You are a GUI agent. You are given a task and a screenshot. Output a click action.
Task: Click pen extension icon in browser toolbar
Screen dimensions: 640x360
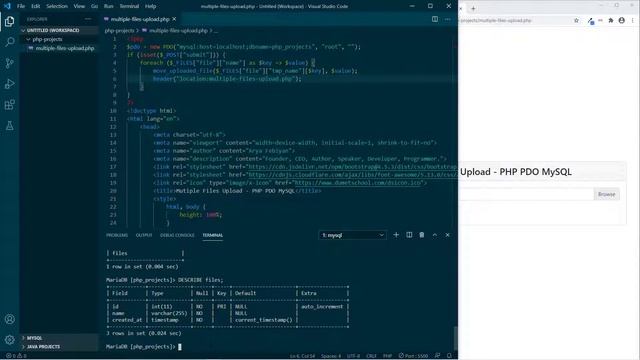pyautogui.click(x=591, y=21)
